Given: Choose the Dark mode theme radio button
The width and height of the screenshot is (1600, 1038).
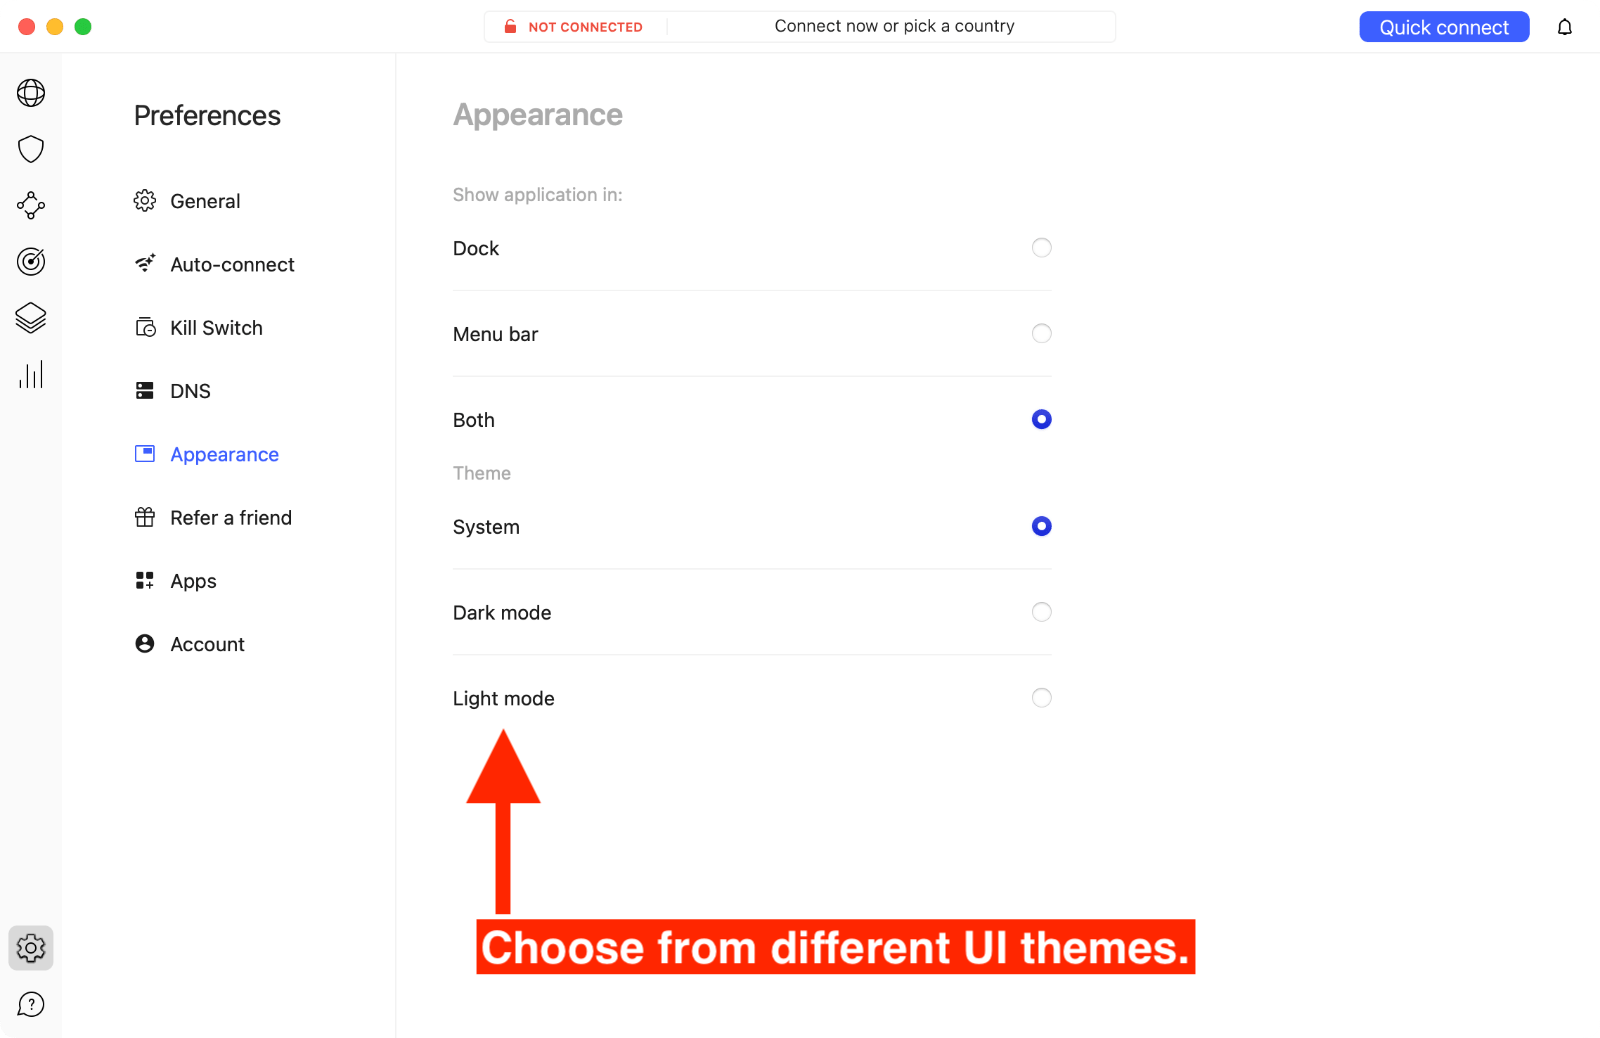Looking at the screenshot, I should pyautogui.click(x=1041, y=612).
